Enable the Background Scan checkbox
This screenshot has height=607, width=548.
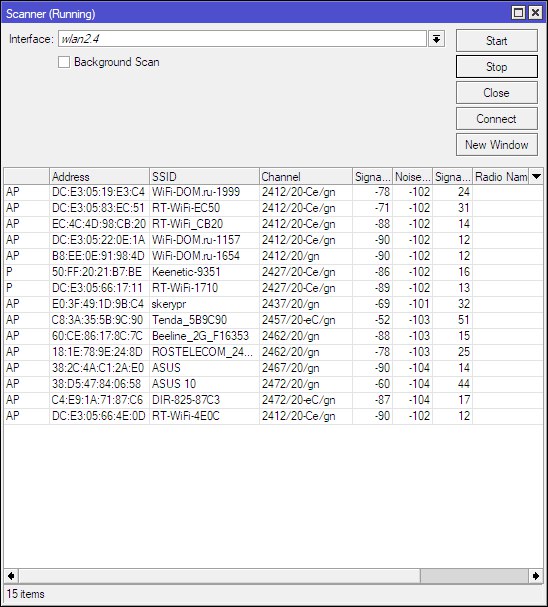[64, 62]
